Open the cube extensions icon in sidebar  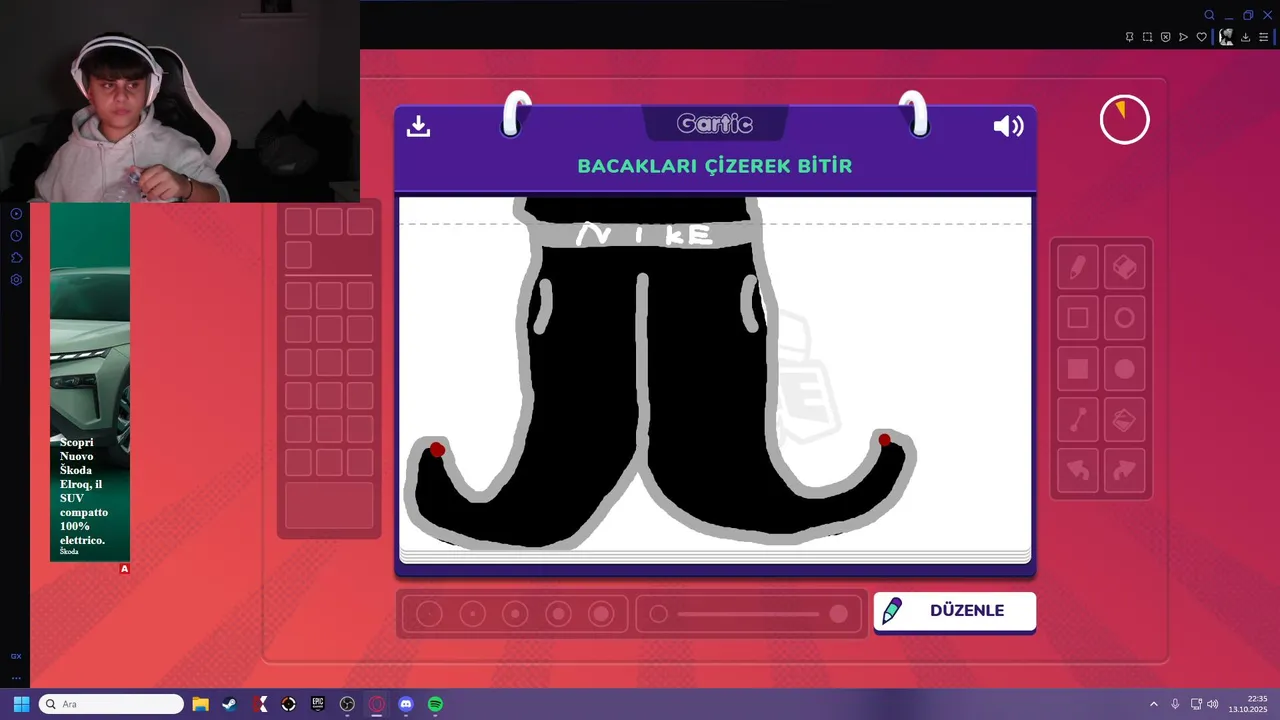tap(16, 258)
